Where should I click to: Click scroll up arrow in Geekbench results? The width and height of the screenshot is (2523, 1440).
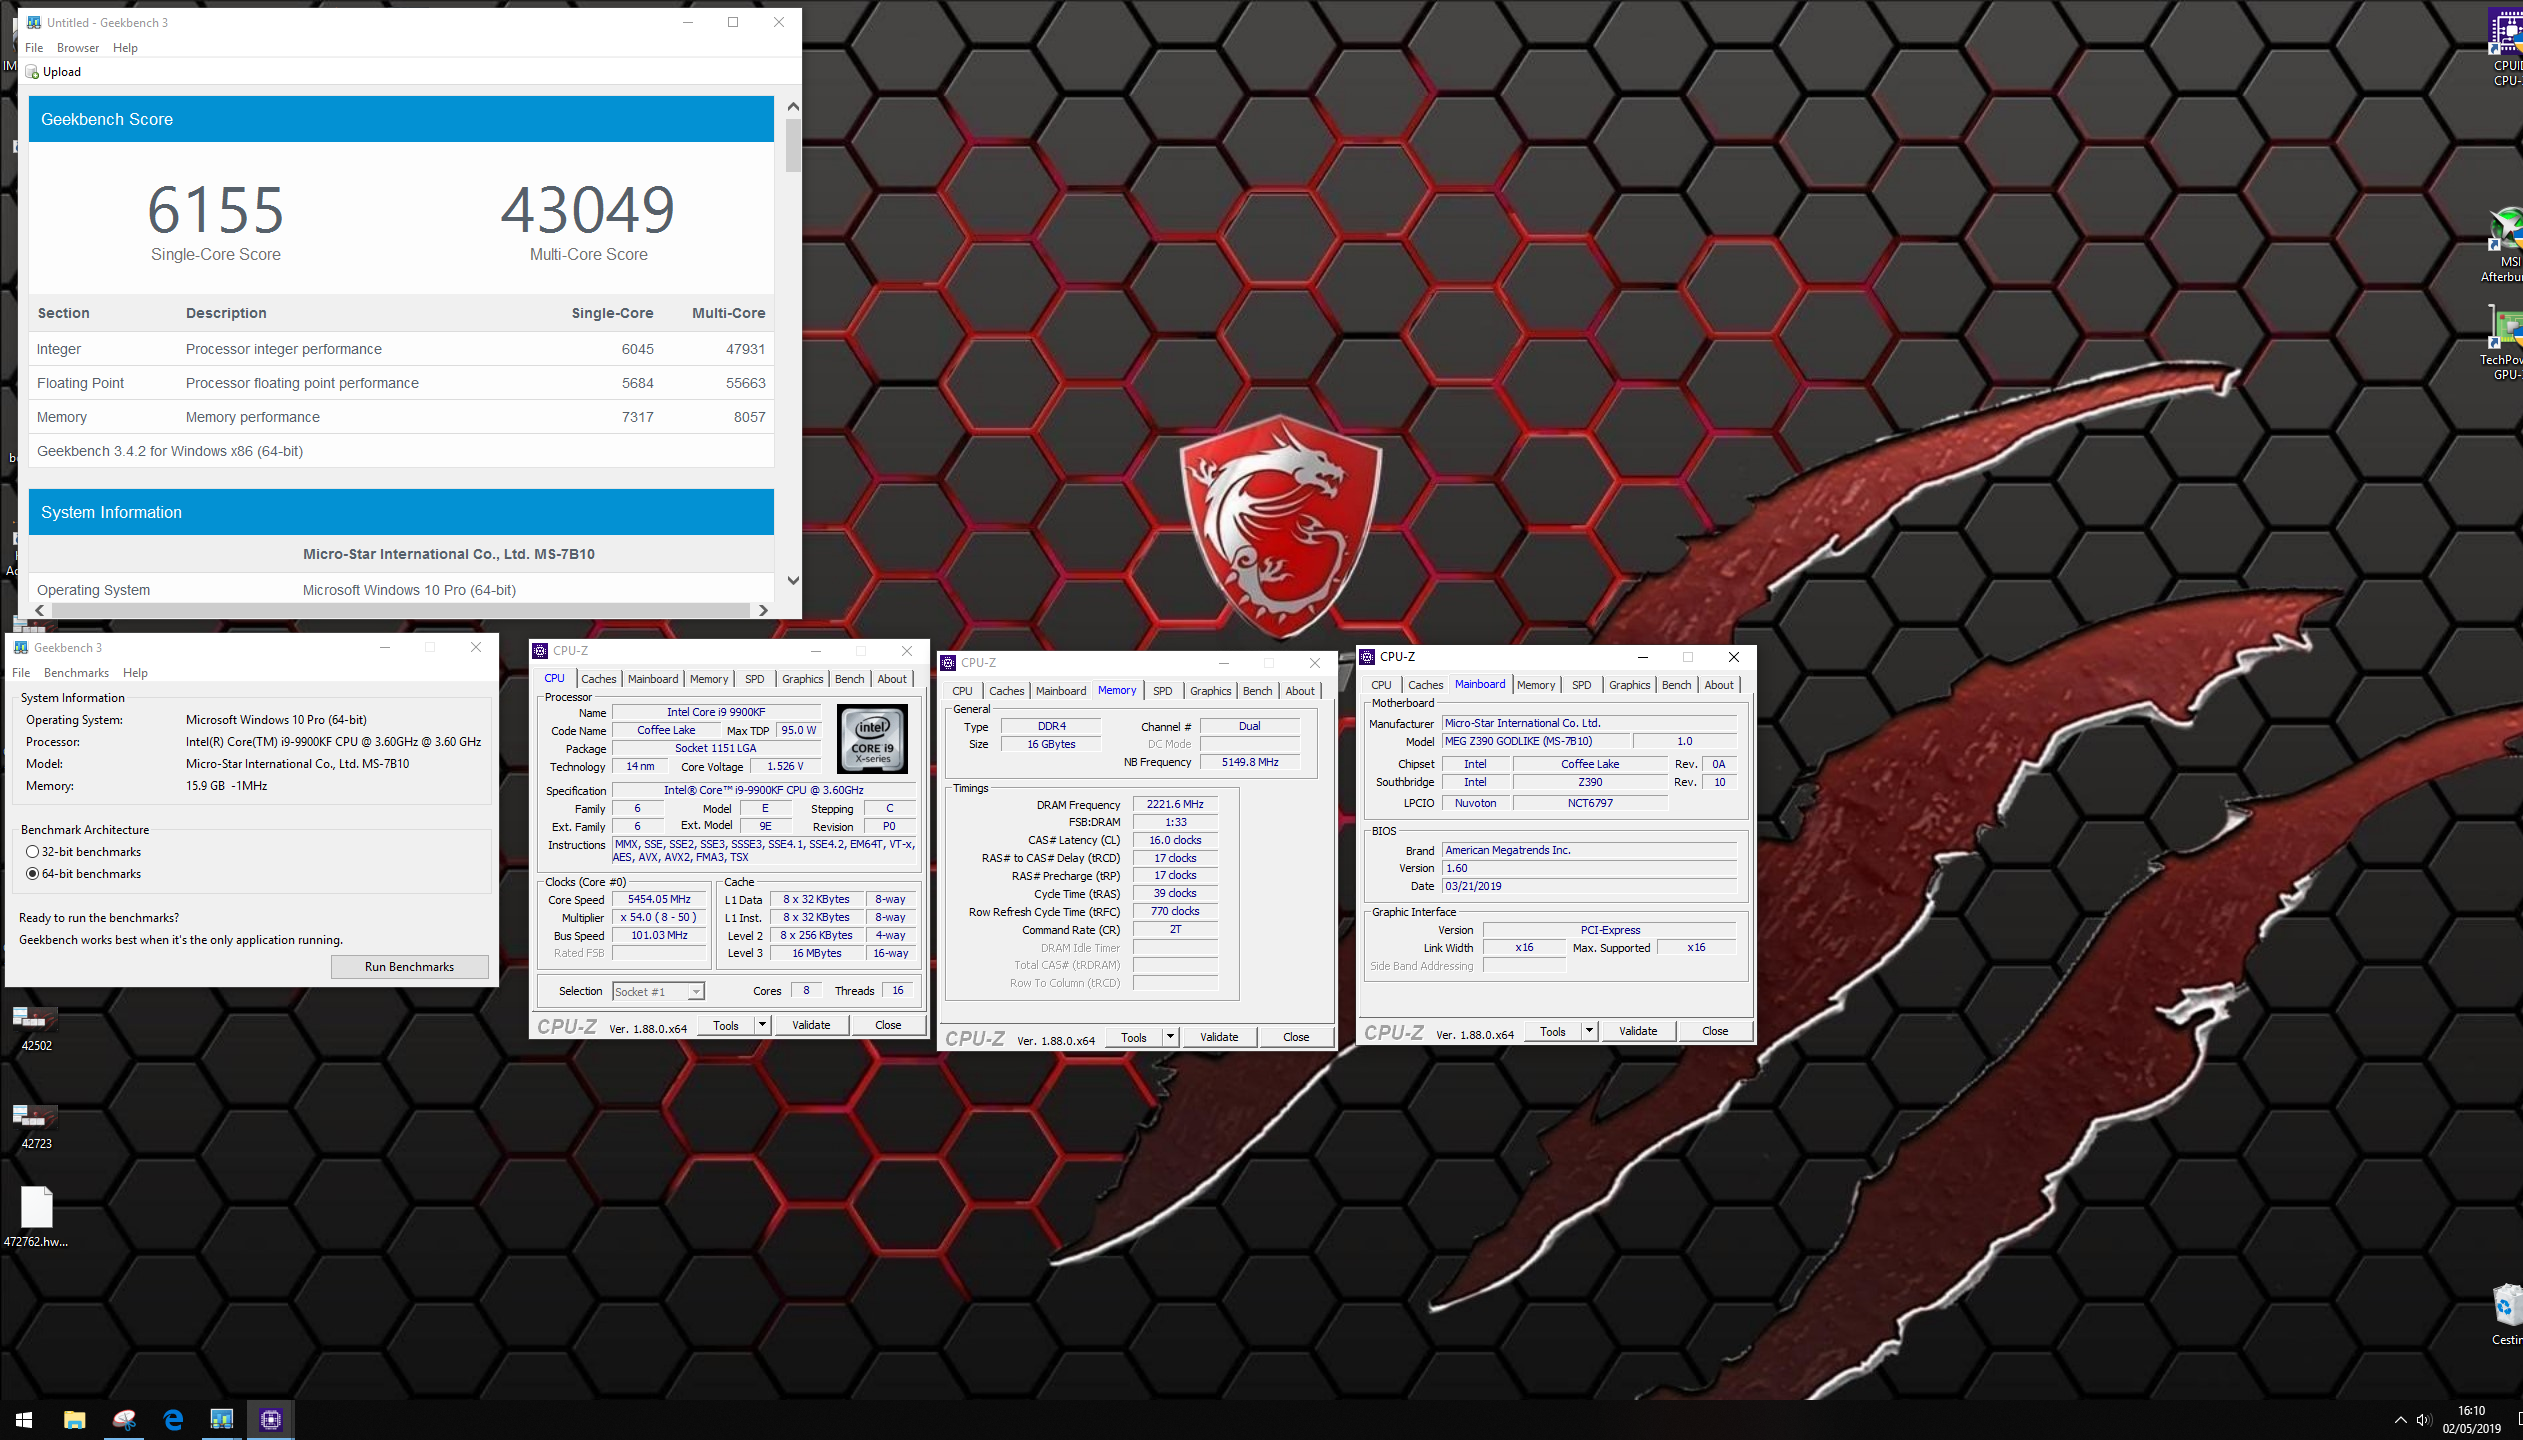tap(793, 106)
